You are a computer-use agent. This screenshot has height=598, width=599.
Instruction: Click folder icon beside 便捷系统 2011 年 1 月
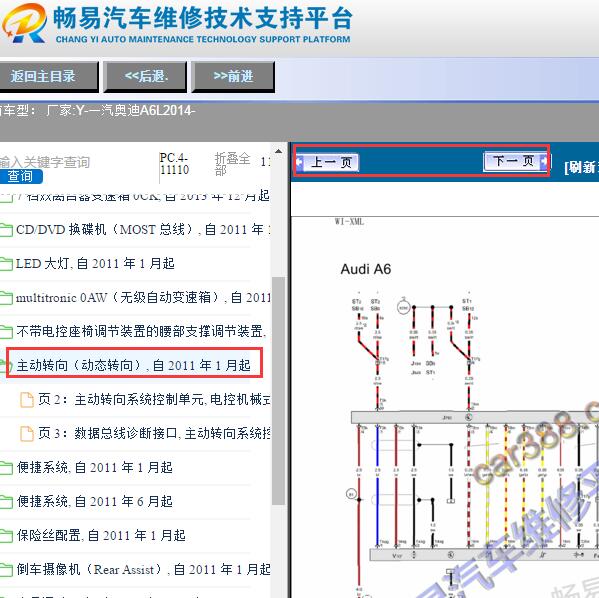click(x=6, y=468)
